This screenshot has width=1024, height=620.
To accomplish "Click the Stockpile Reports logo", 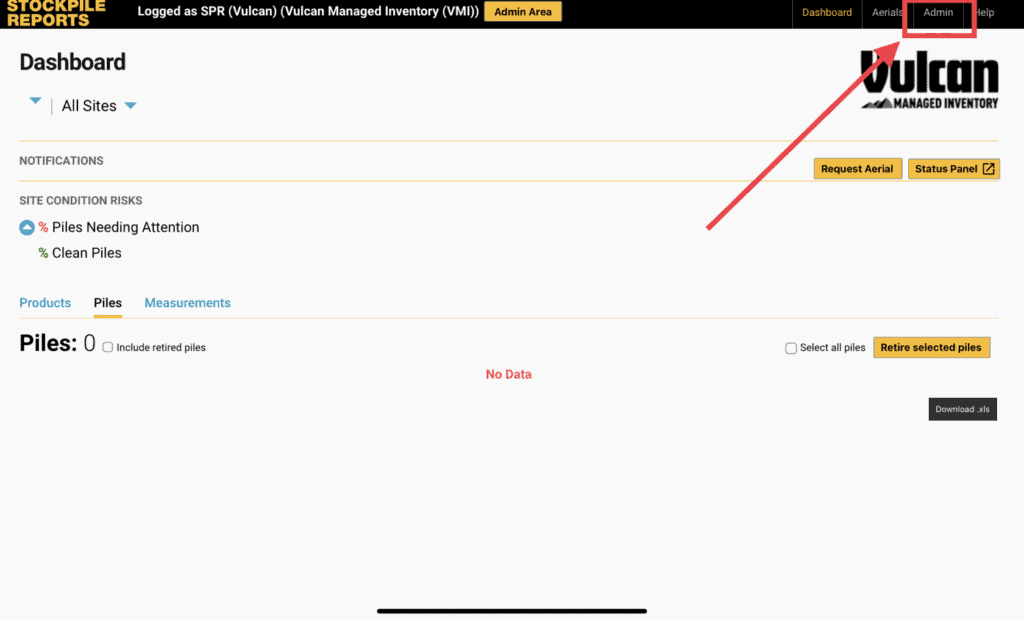I will point(55,12).
